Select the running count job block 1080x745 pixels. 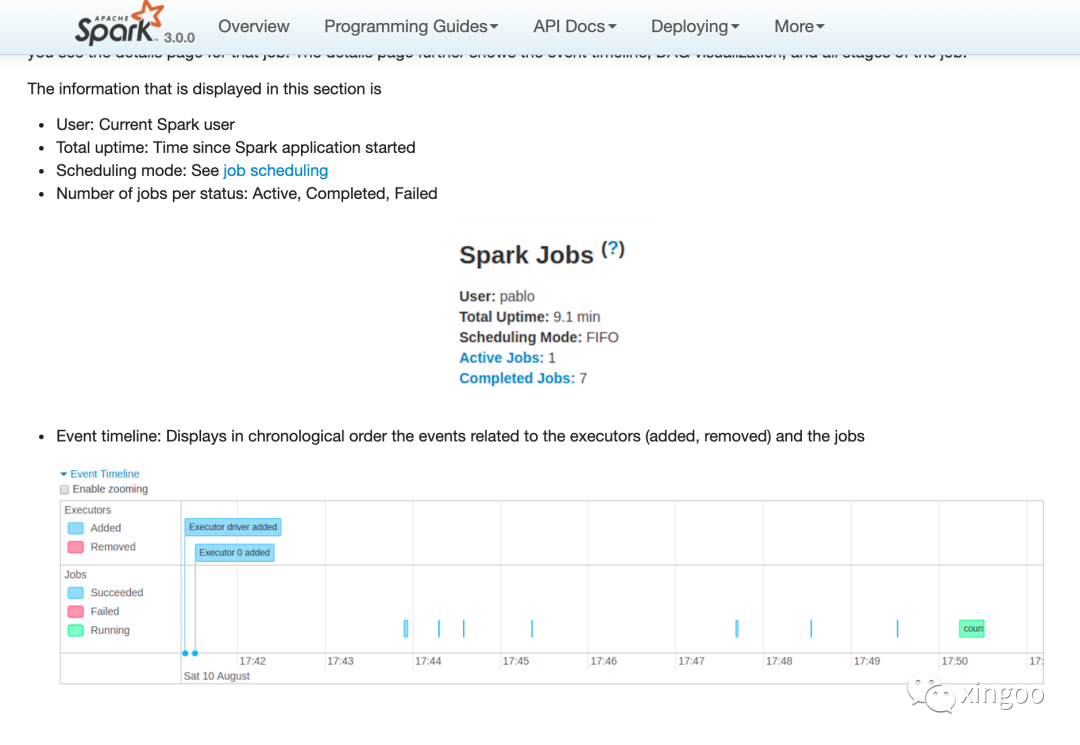[971, 628]
